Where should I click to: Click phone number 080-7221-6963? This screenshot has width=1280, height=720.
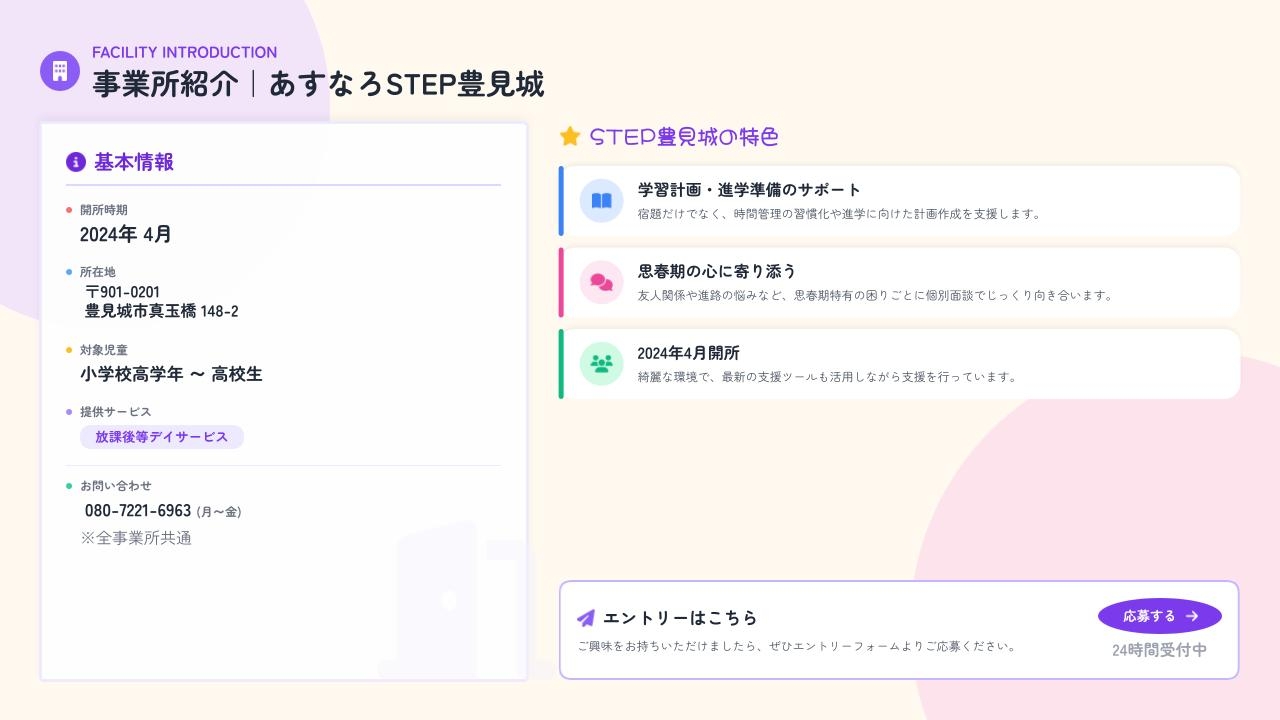tap(138, 511)
